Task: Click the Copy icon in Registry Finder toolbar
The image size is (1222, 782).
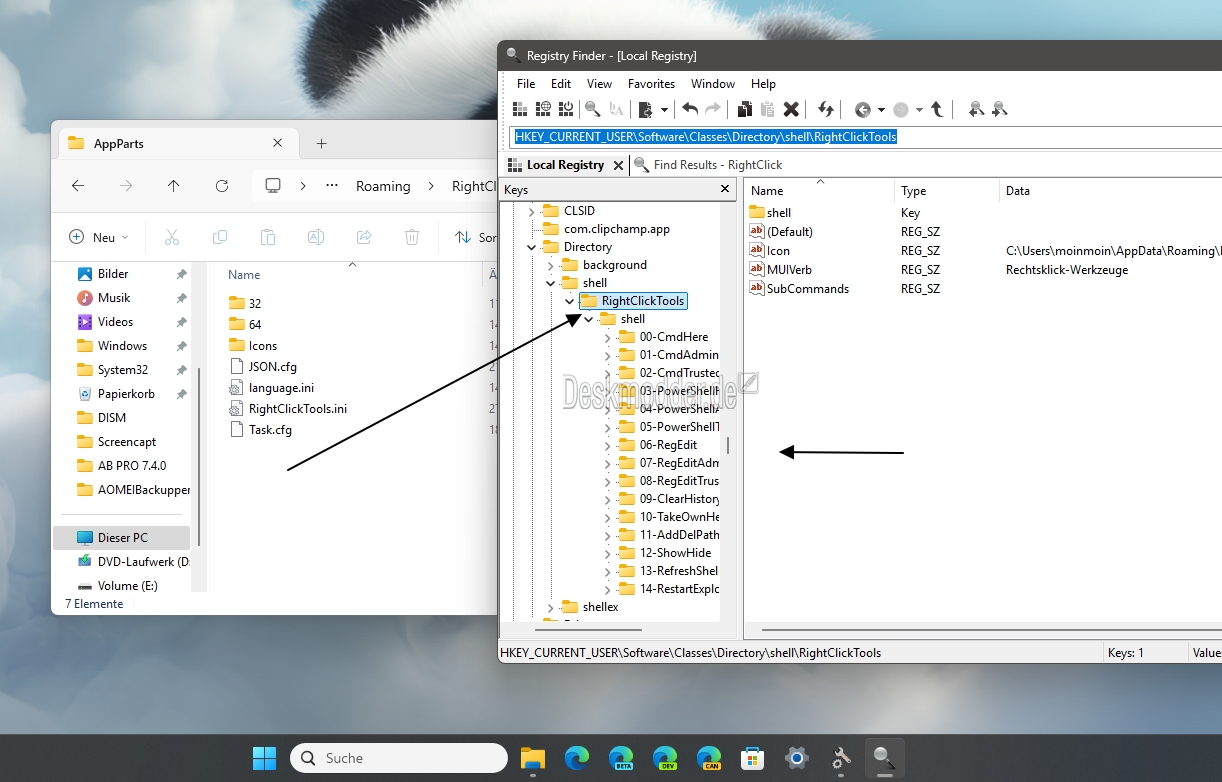Action: [744, 109]
